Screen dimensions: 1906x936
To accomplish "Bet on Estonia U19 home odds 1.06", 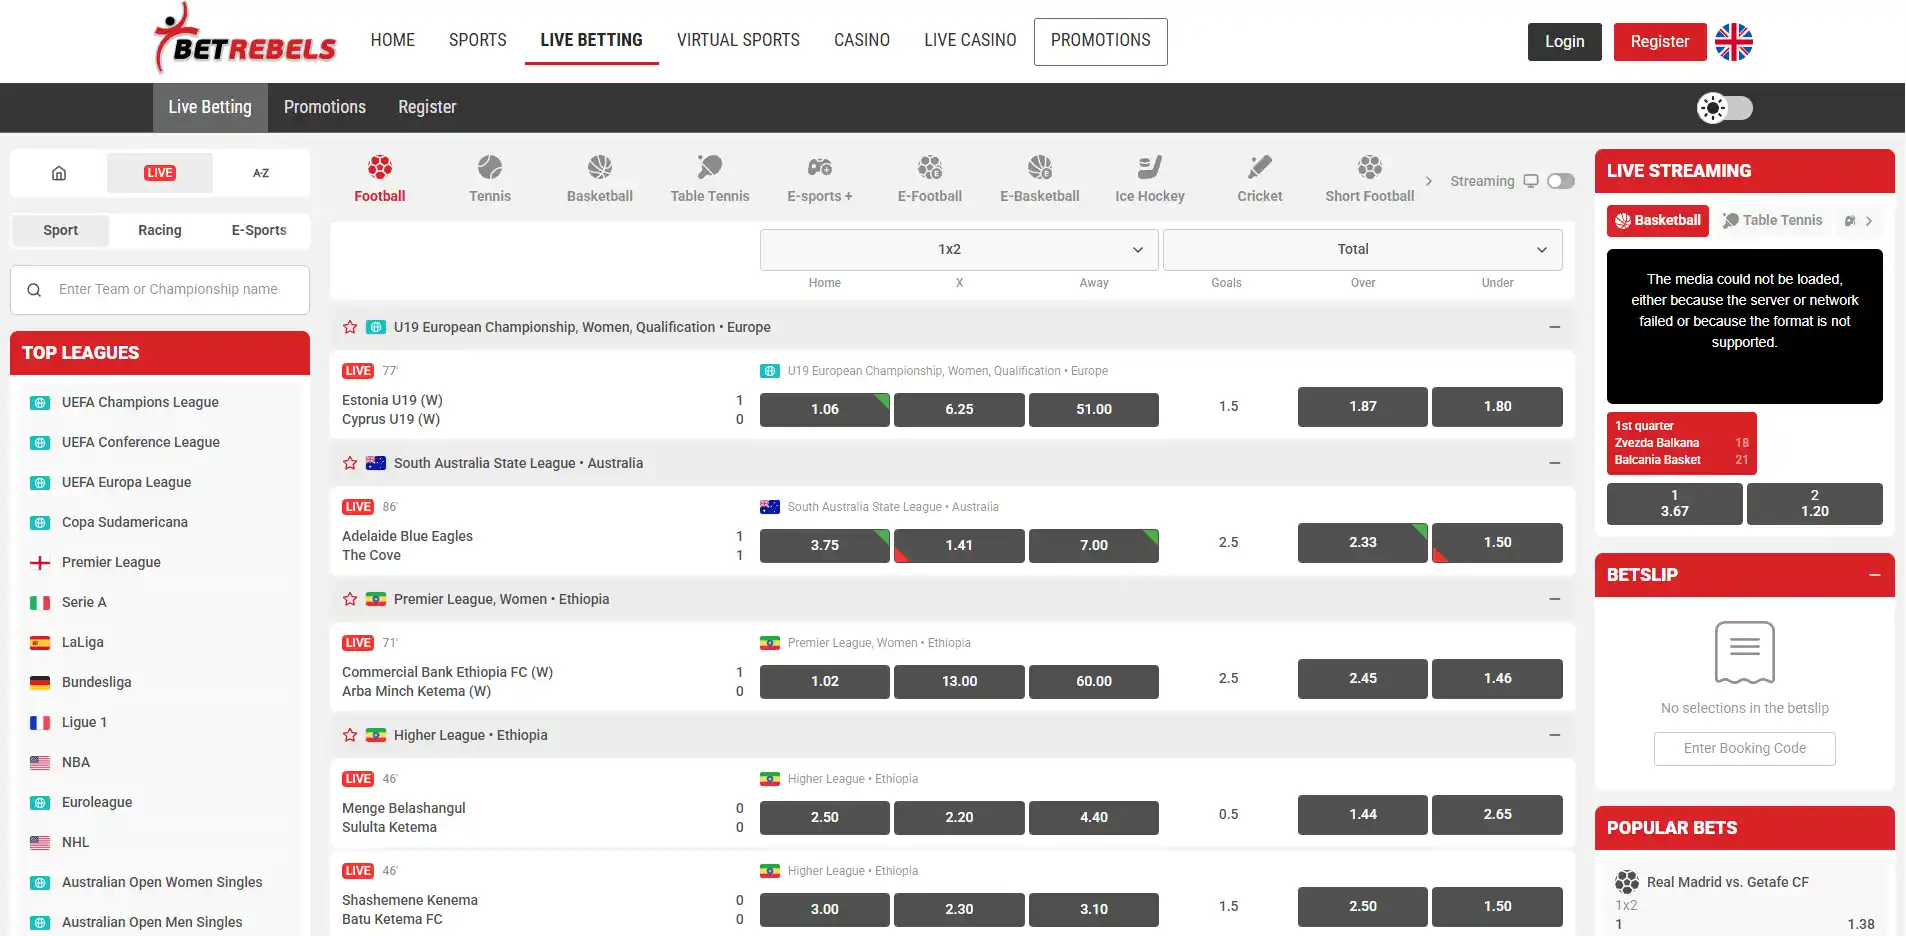I will point(825,409).
